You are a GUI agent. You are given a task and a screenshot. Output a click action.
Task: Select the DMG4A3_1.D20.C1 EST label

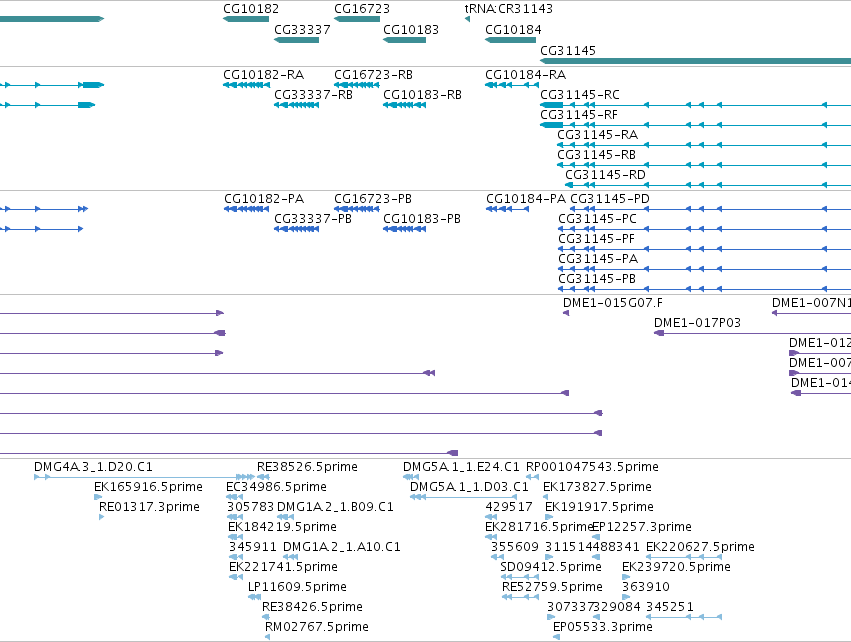click(x=93, y=467)
